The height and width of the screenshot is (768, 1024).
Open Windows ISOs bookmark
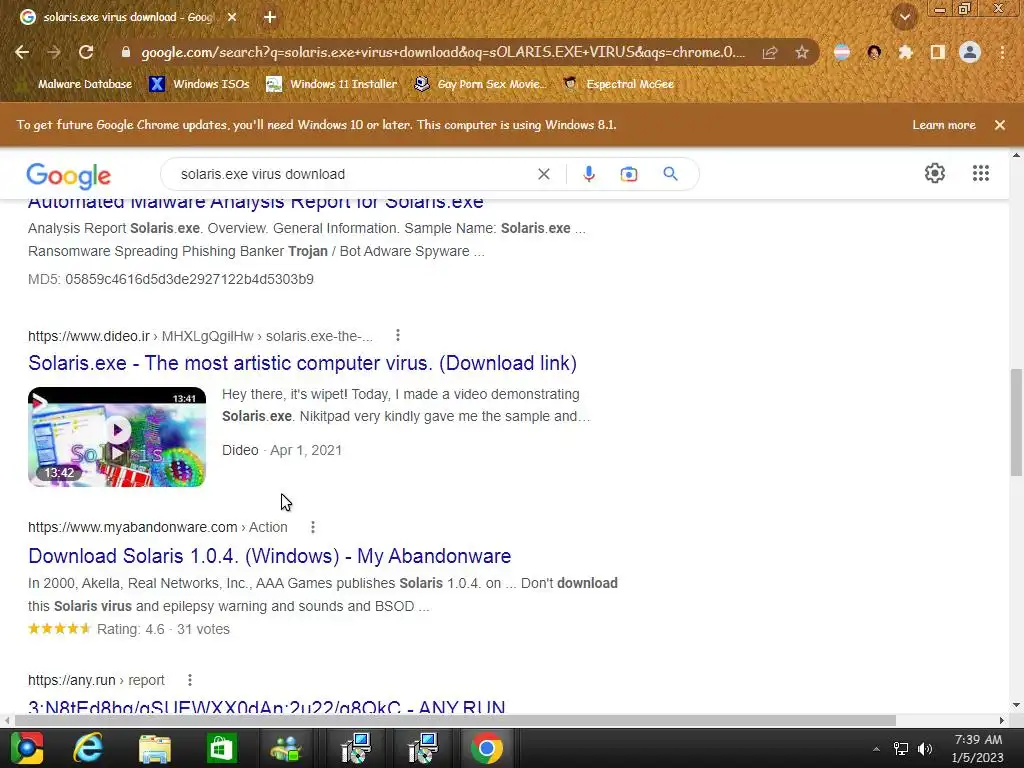[200, 84]
